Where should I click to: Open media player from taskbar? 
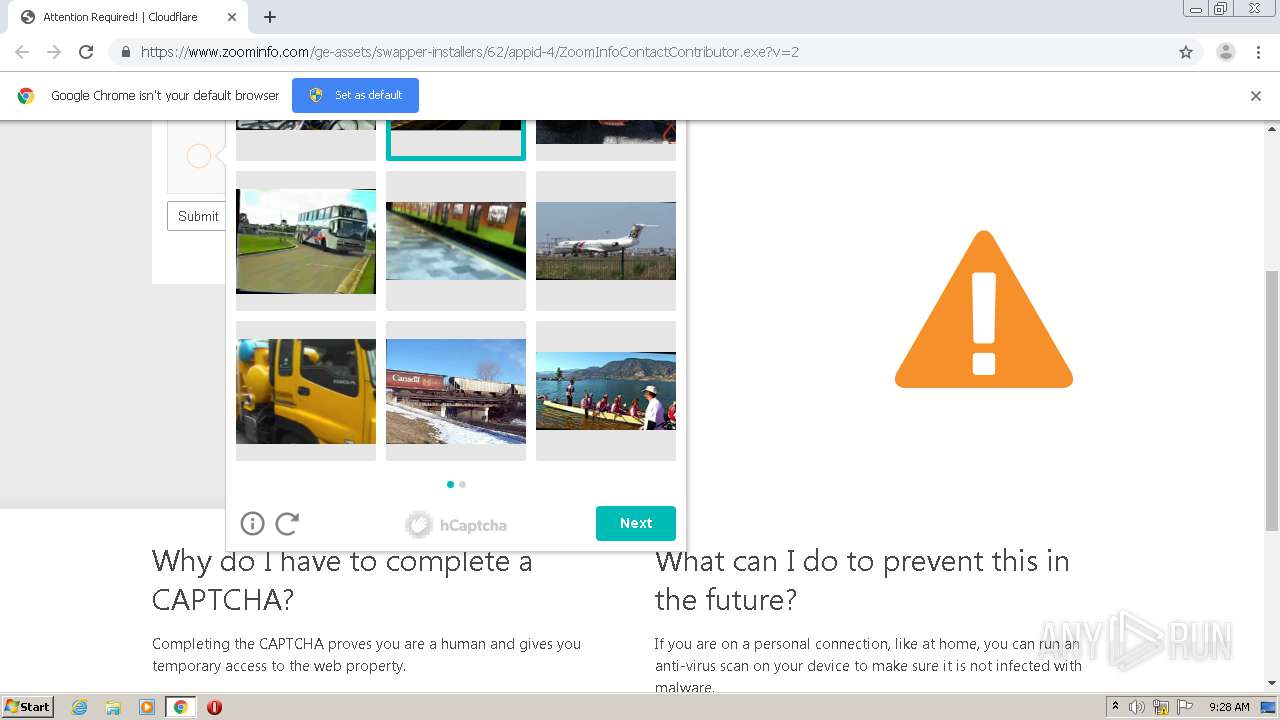click(x=146, y=707)
